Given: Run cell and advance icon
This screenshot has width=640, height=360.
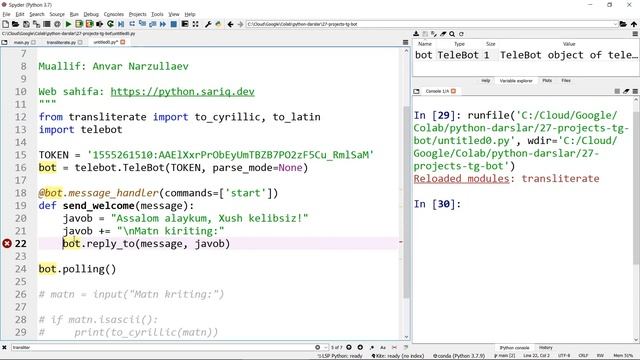Looking at the screenshot, I should (89, 24).
